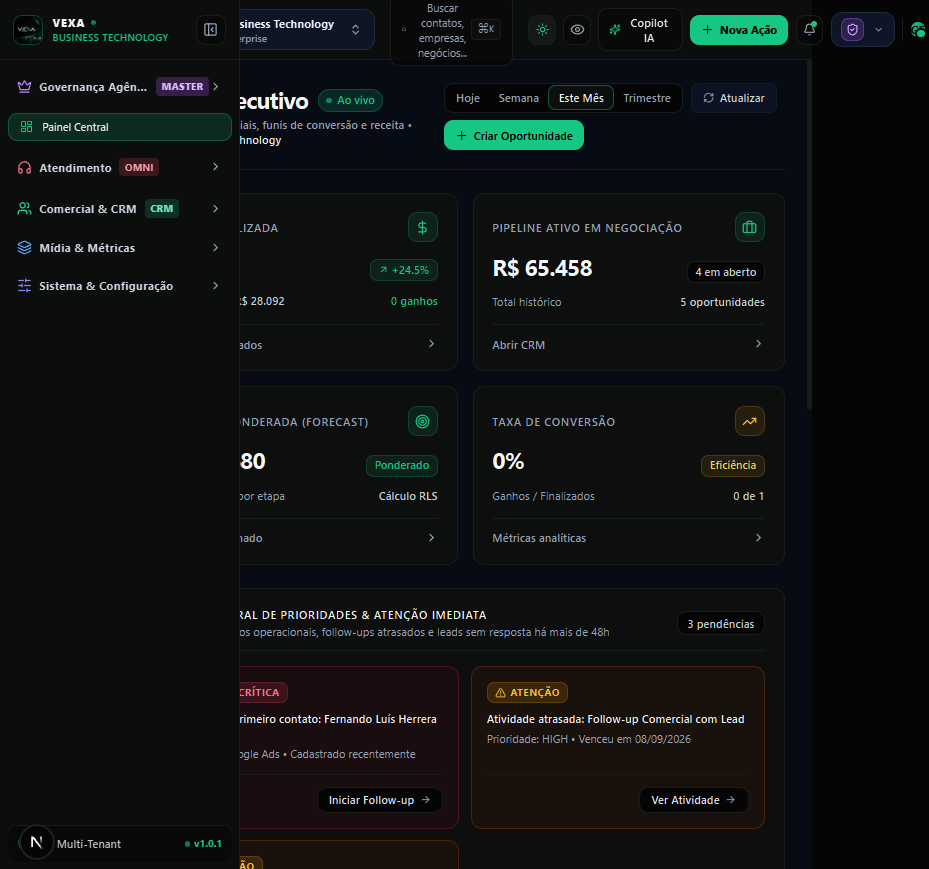Click the dollar sign revenue icon
Viewport: 929px width, 869px height.
[x=422, y=227]
